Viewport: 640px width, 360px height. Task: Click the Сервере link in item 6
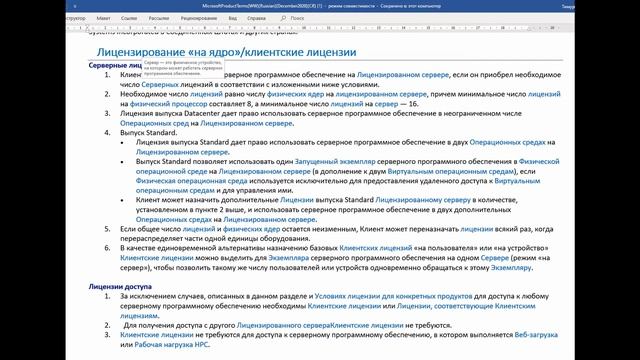(x=495, y=258)
